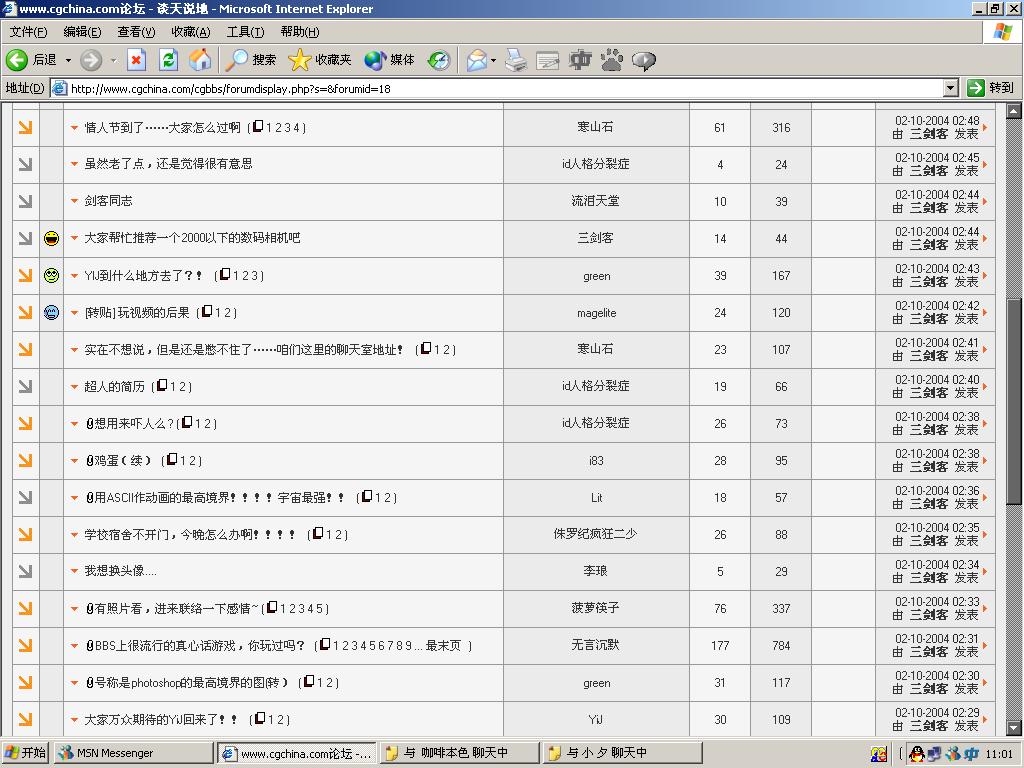Click the paw print toolbar icon
The image size is (1024, 768).
(612, 60)
